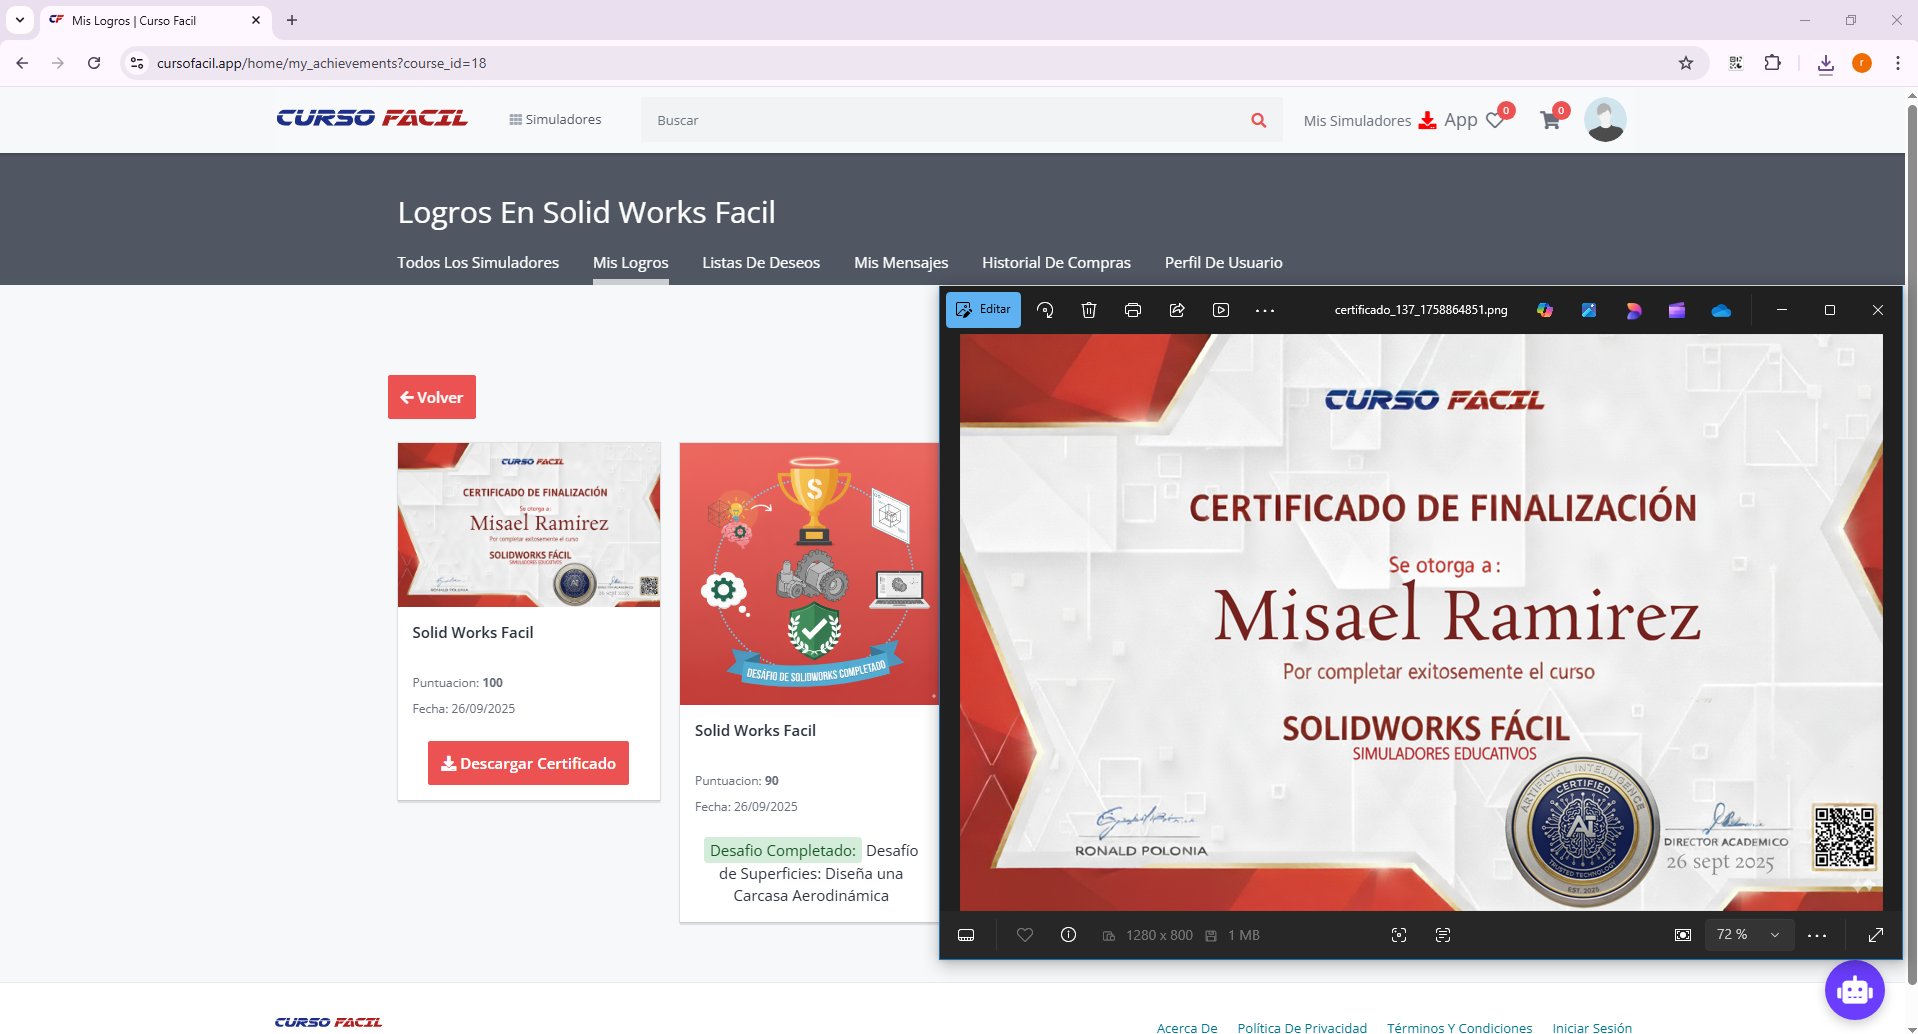The image size is (1918, 1034).
Task: Open the Mis Simuladores link
Action: [x=1357, y=120]
